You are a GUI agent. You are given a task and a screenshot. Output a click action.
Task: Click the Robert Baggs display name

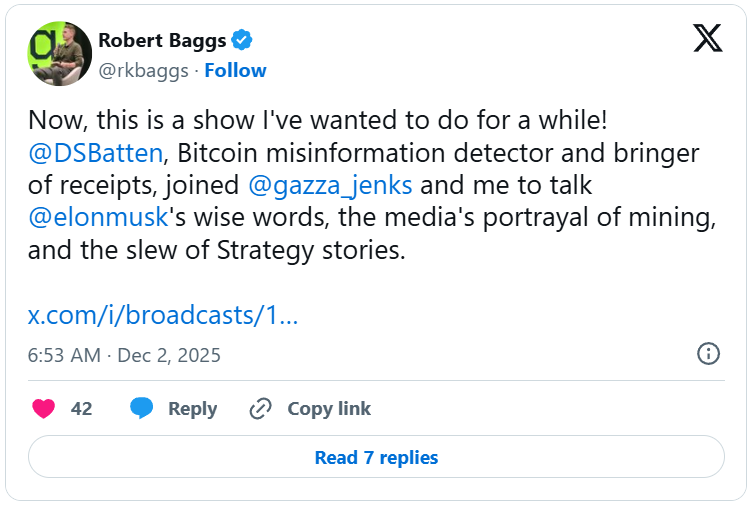click(x=161, y=40)
